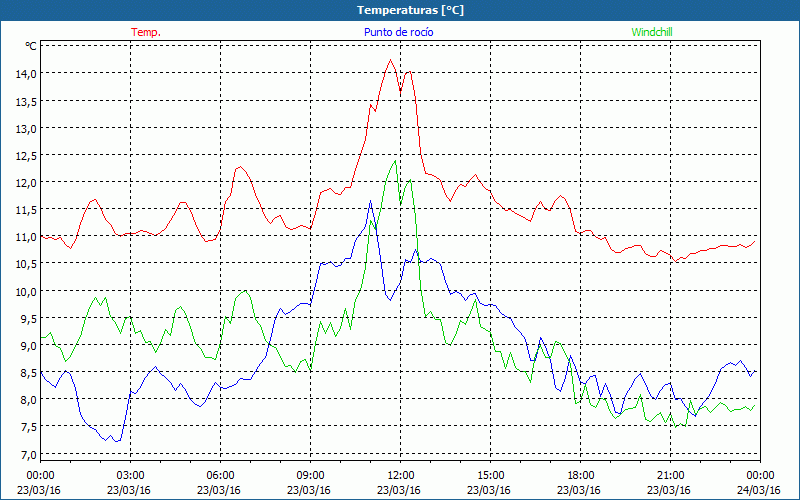Click the 13,5 y-axis value
The width and height of the screenshot is (800, 500).
click(x=26, y=101)
